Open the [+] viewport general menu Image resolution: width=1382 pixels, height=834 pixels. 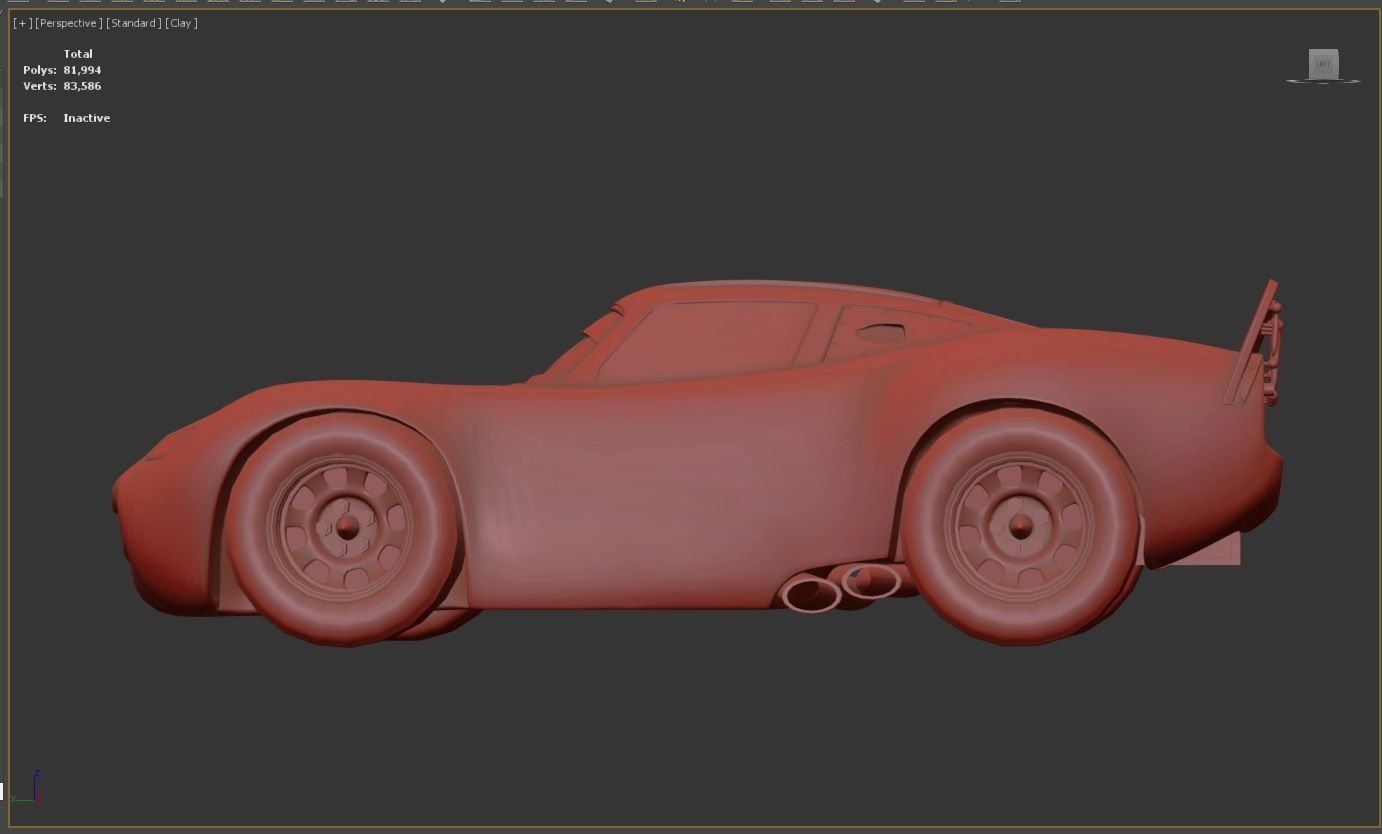(x=22, y=23)
